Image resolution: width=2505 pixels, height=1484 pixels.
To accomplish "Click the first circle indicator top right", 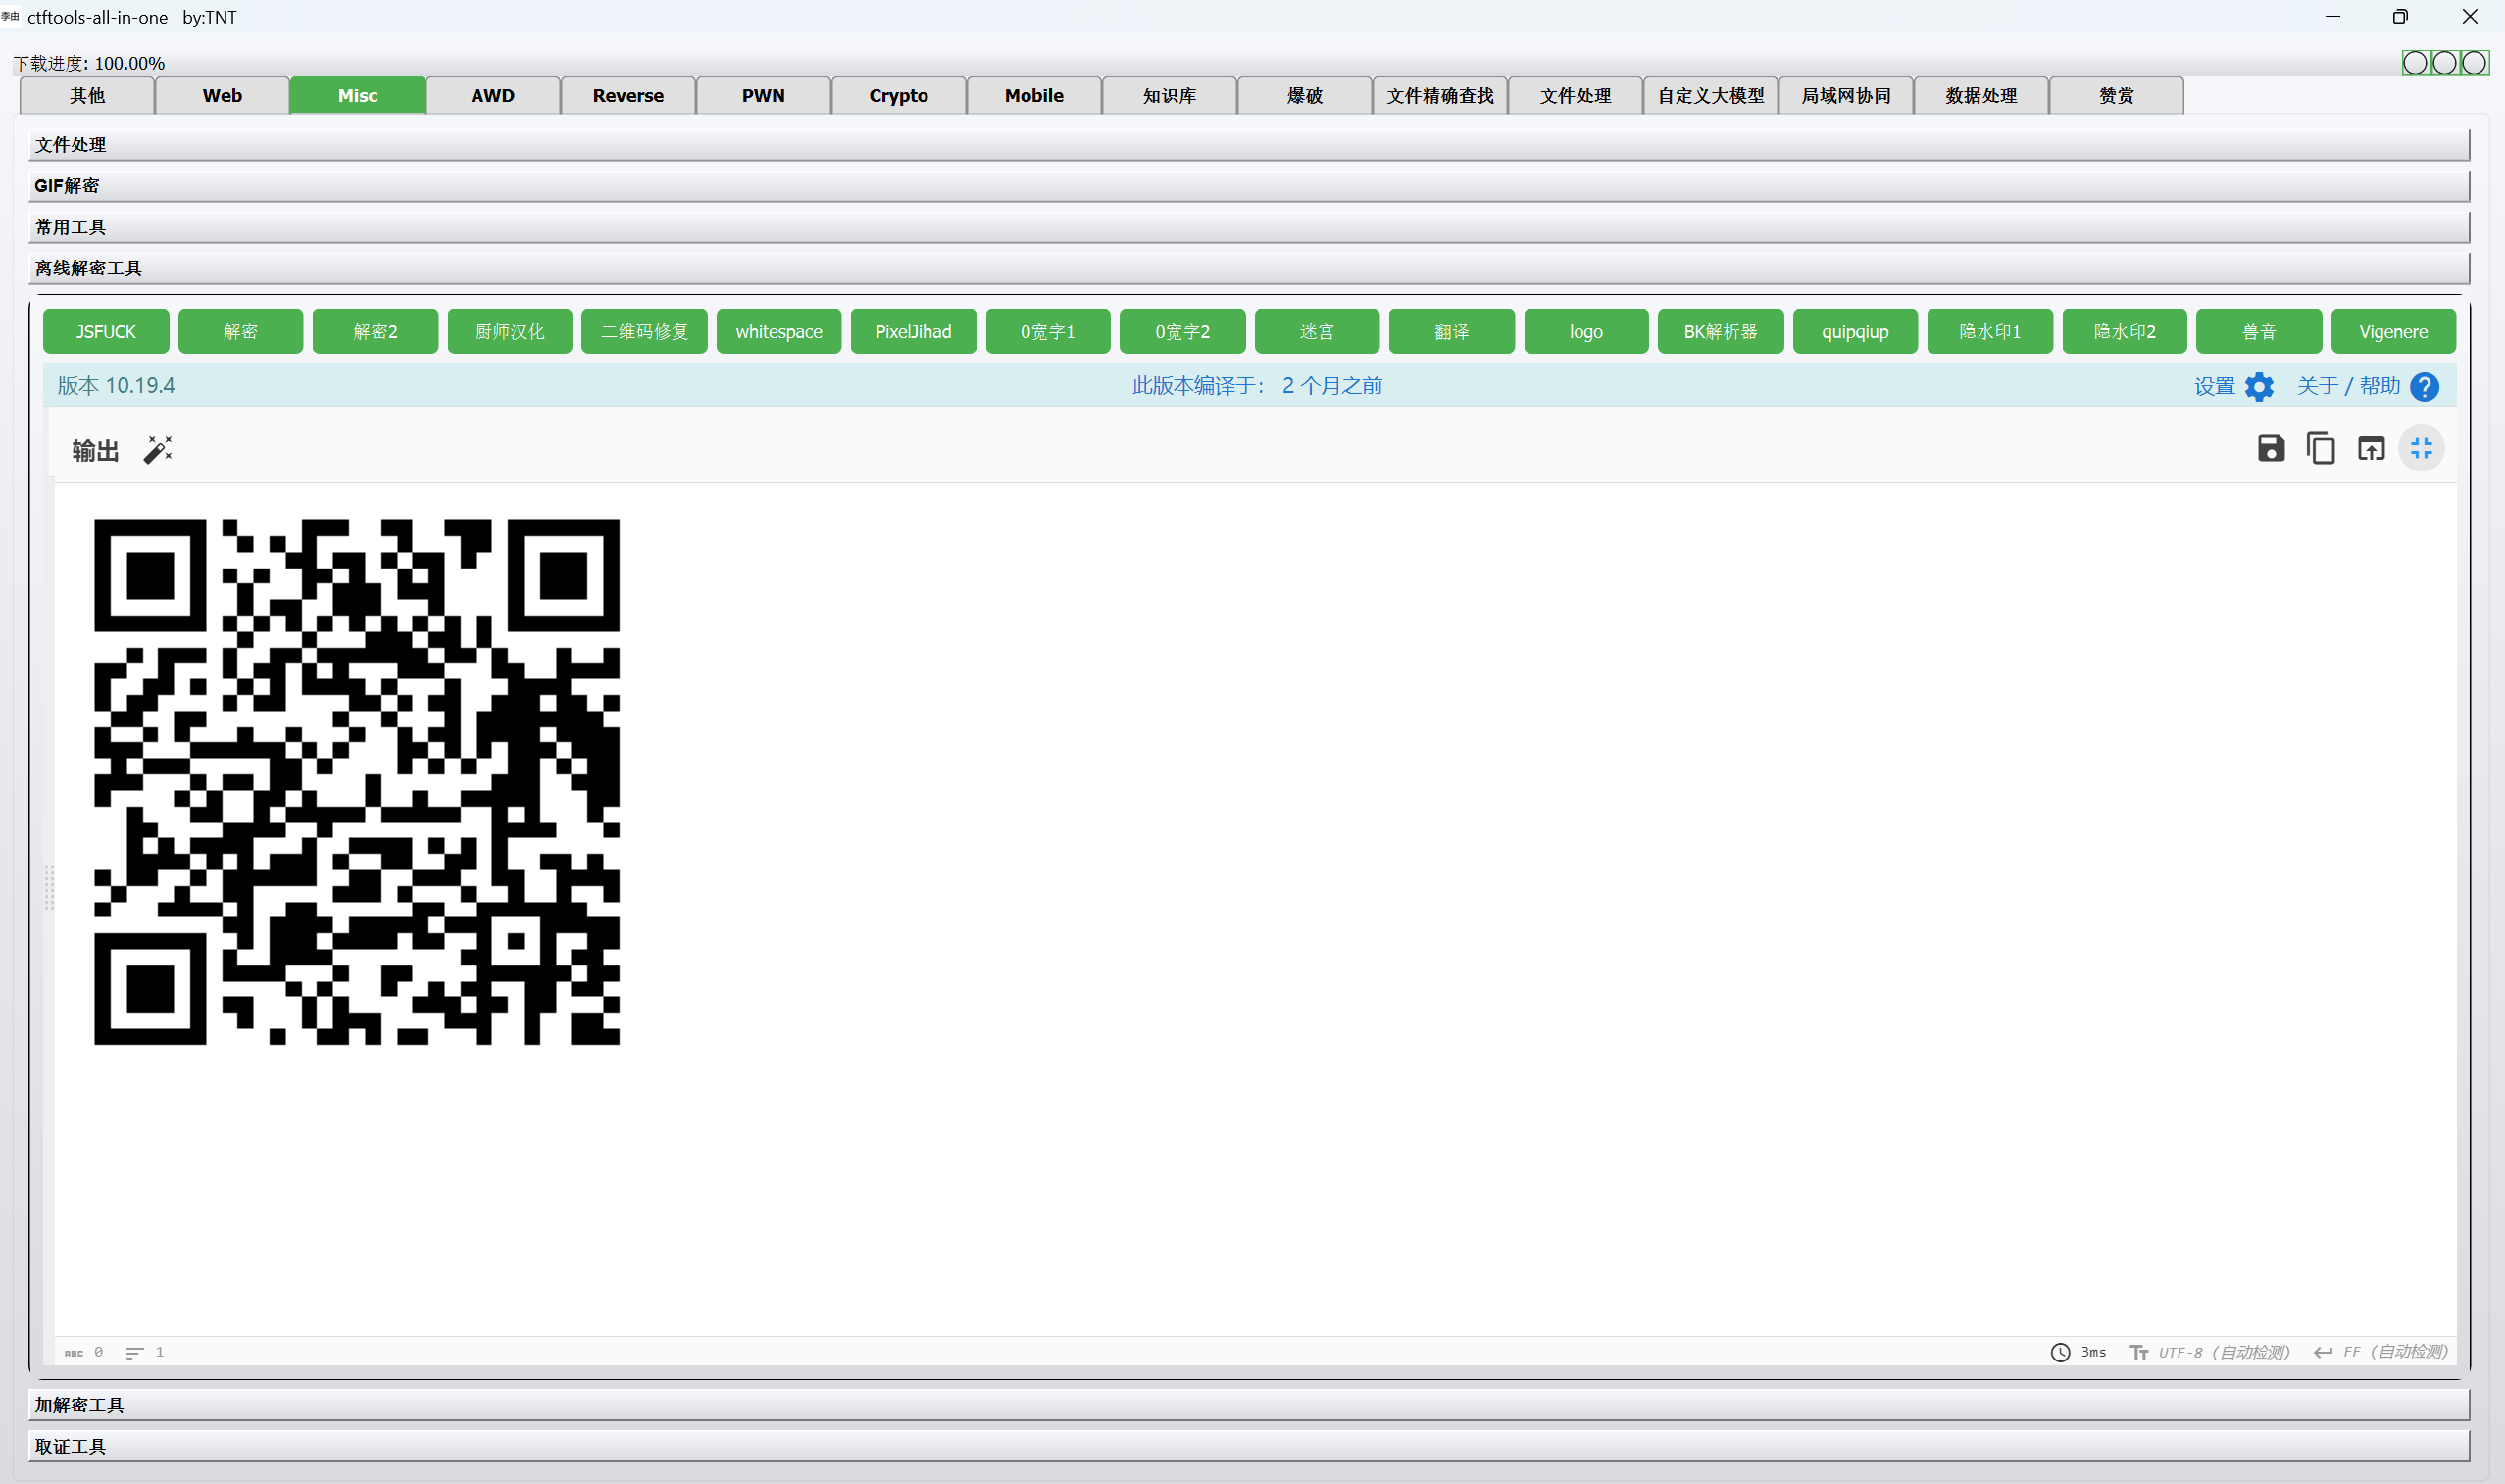I will [x=2415, y=64].
